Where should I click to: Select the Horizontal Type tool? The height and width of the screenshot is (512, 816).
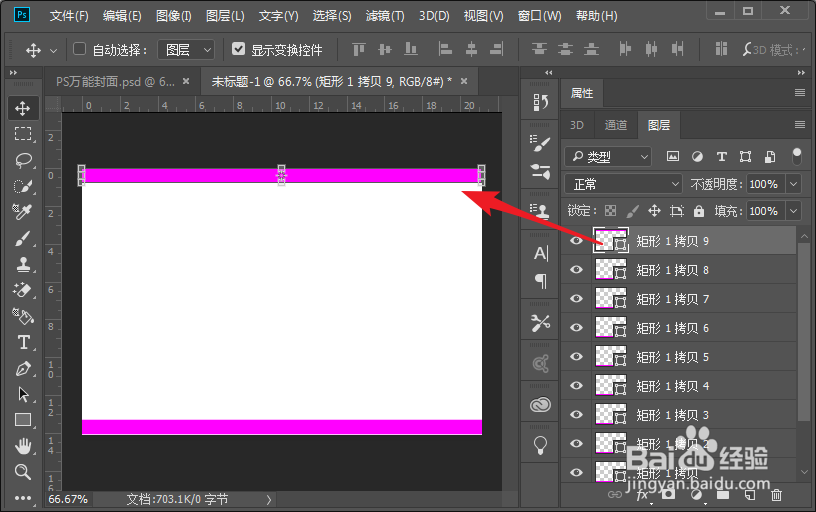pos(22,342)
